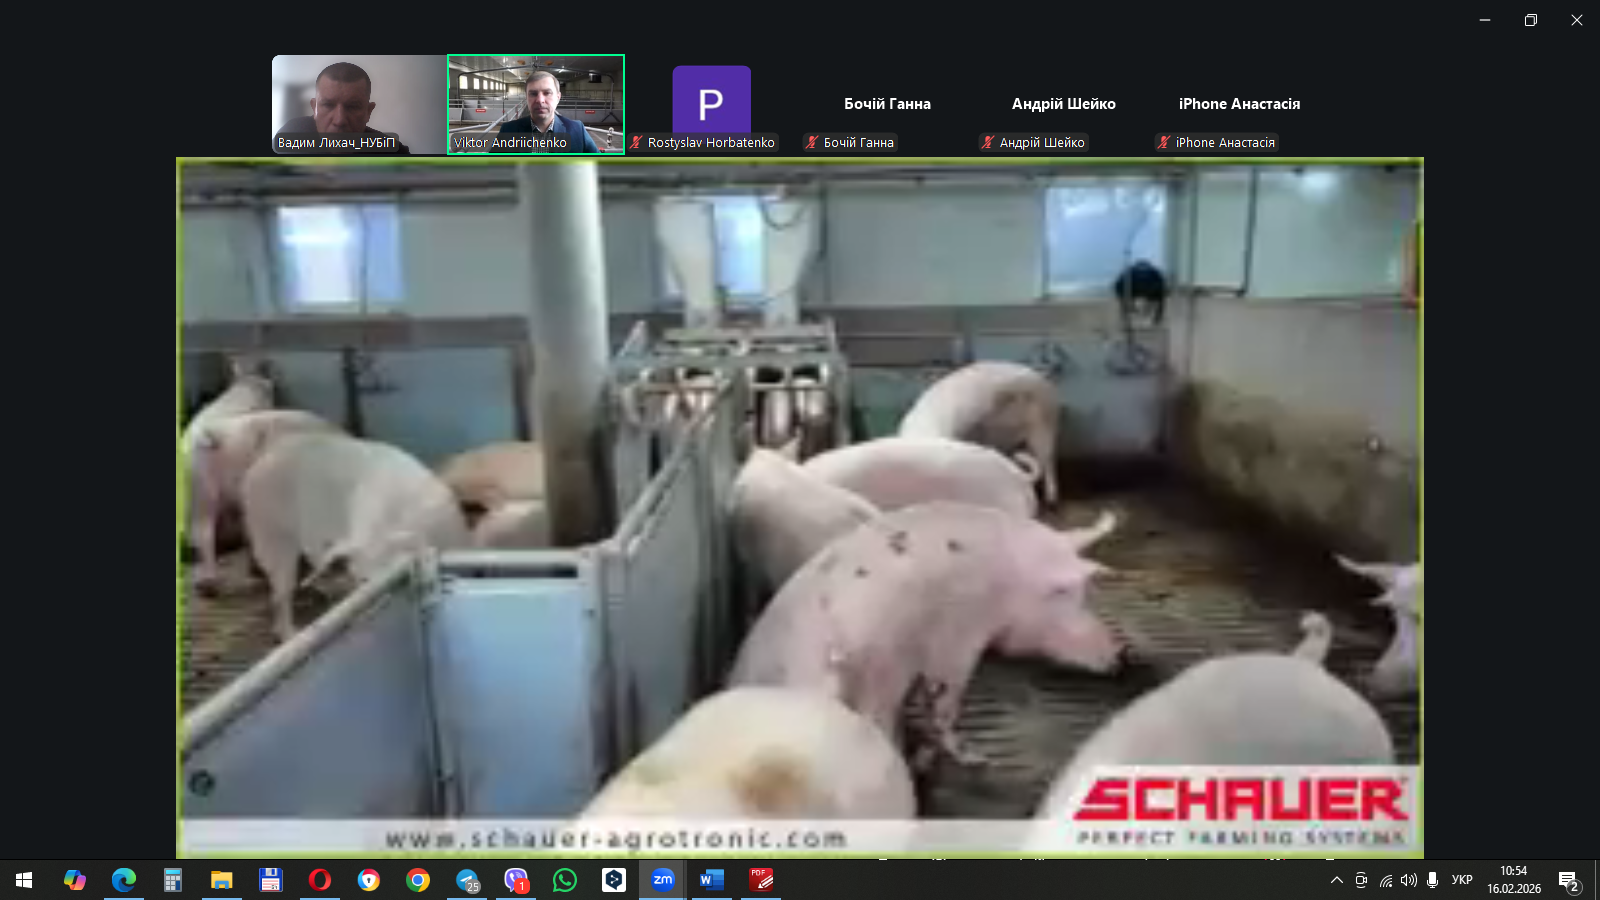This screenshot has width=1600, height=900.
Task: Switch to the Zoom taskbar icon
Action: [x=663, y=880]
